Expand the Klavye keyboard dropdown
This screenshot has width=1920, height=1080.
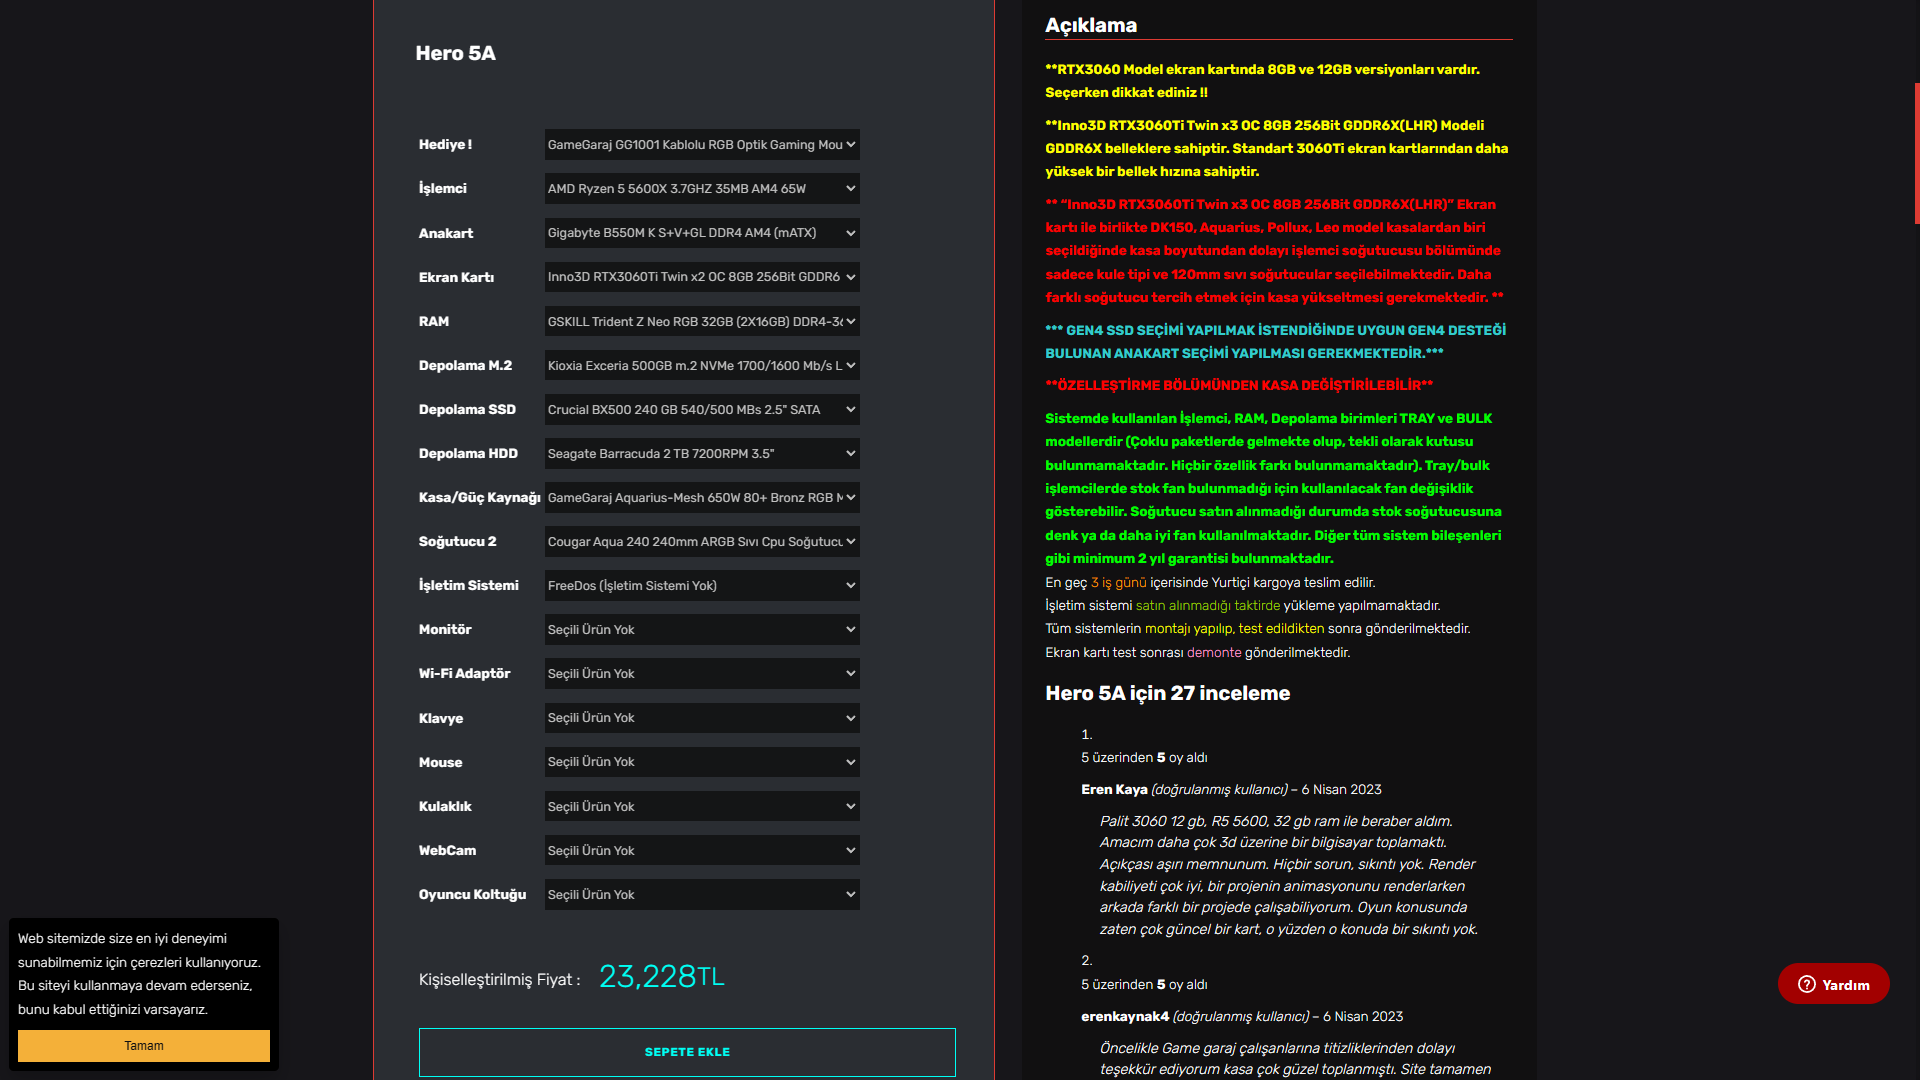[701, 718]
